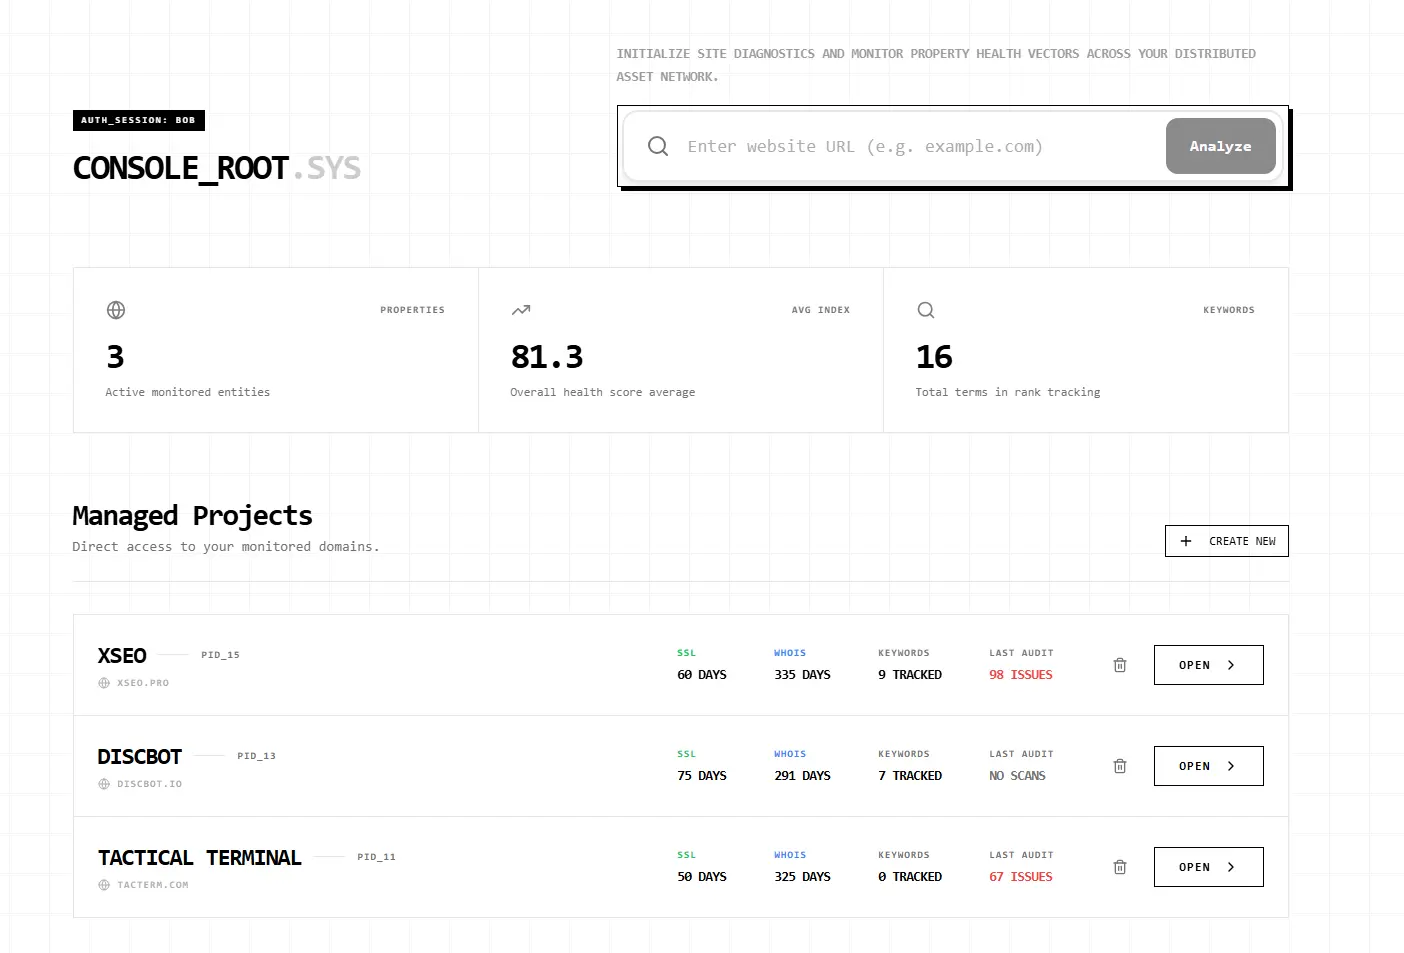Click XSEO's '60 DAYS' SSL value
This screenshot has width=1404, height=953.
click(x=702, y=675)
